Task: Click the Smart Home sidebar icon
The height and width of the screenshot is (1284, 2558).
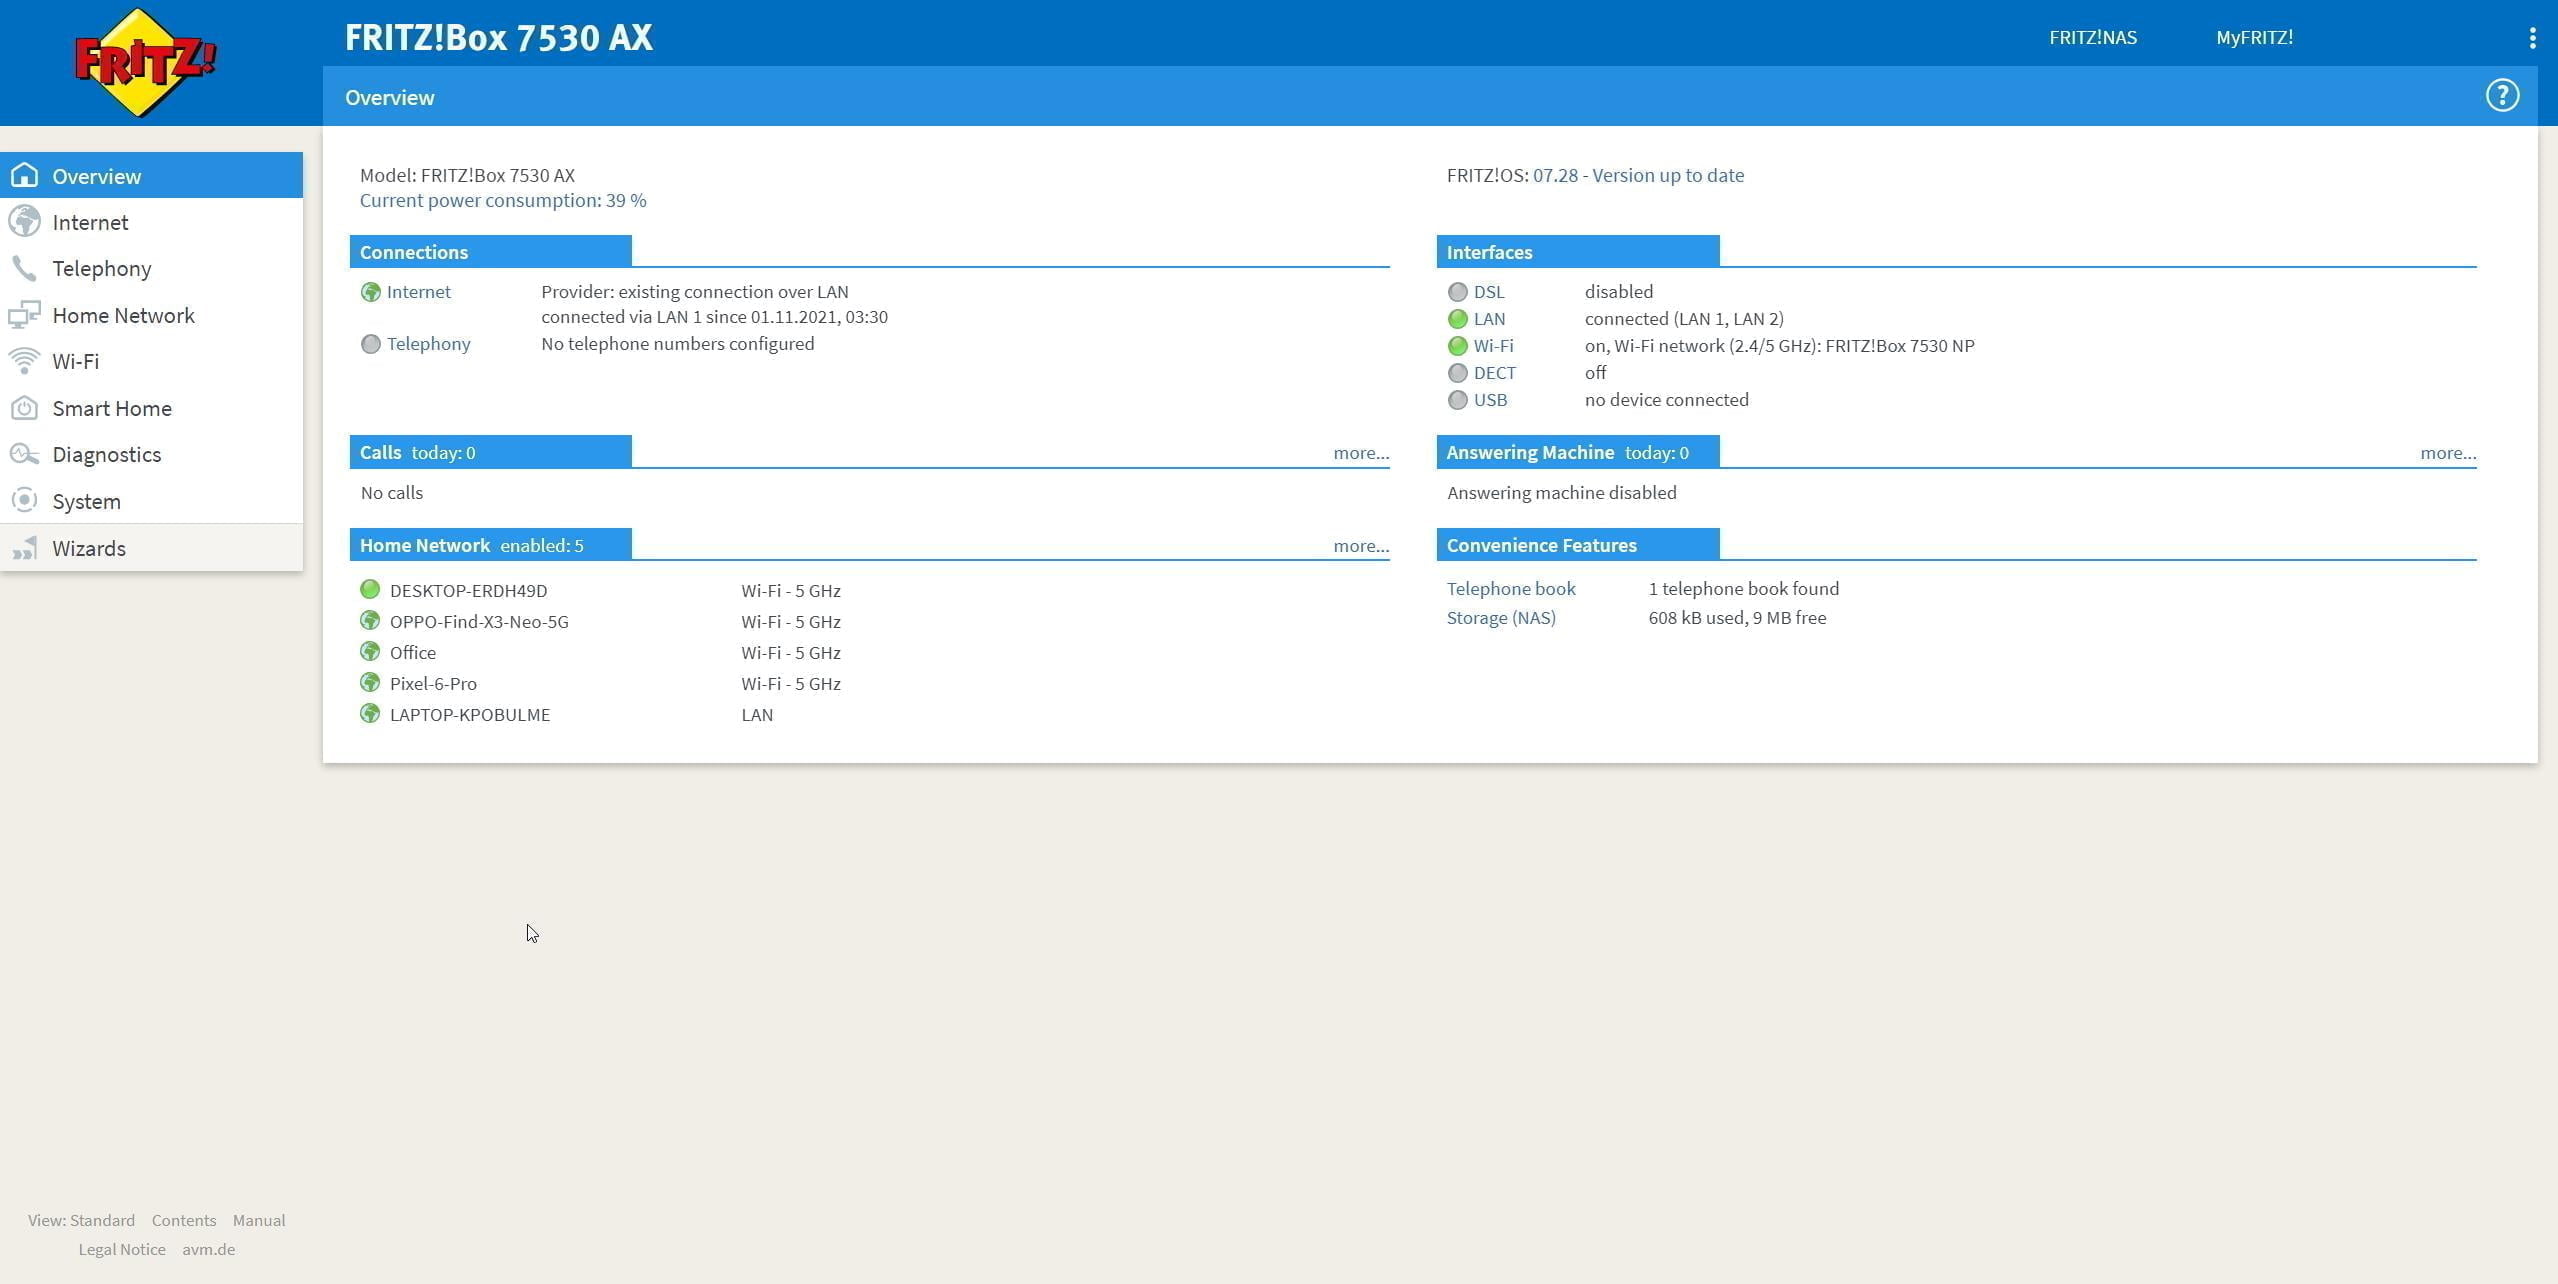Action: (24, 408)
